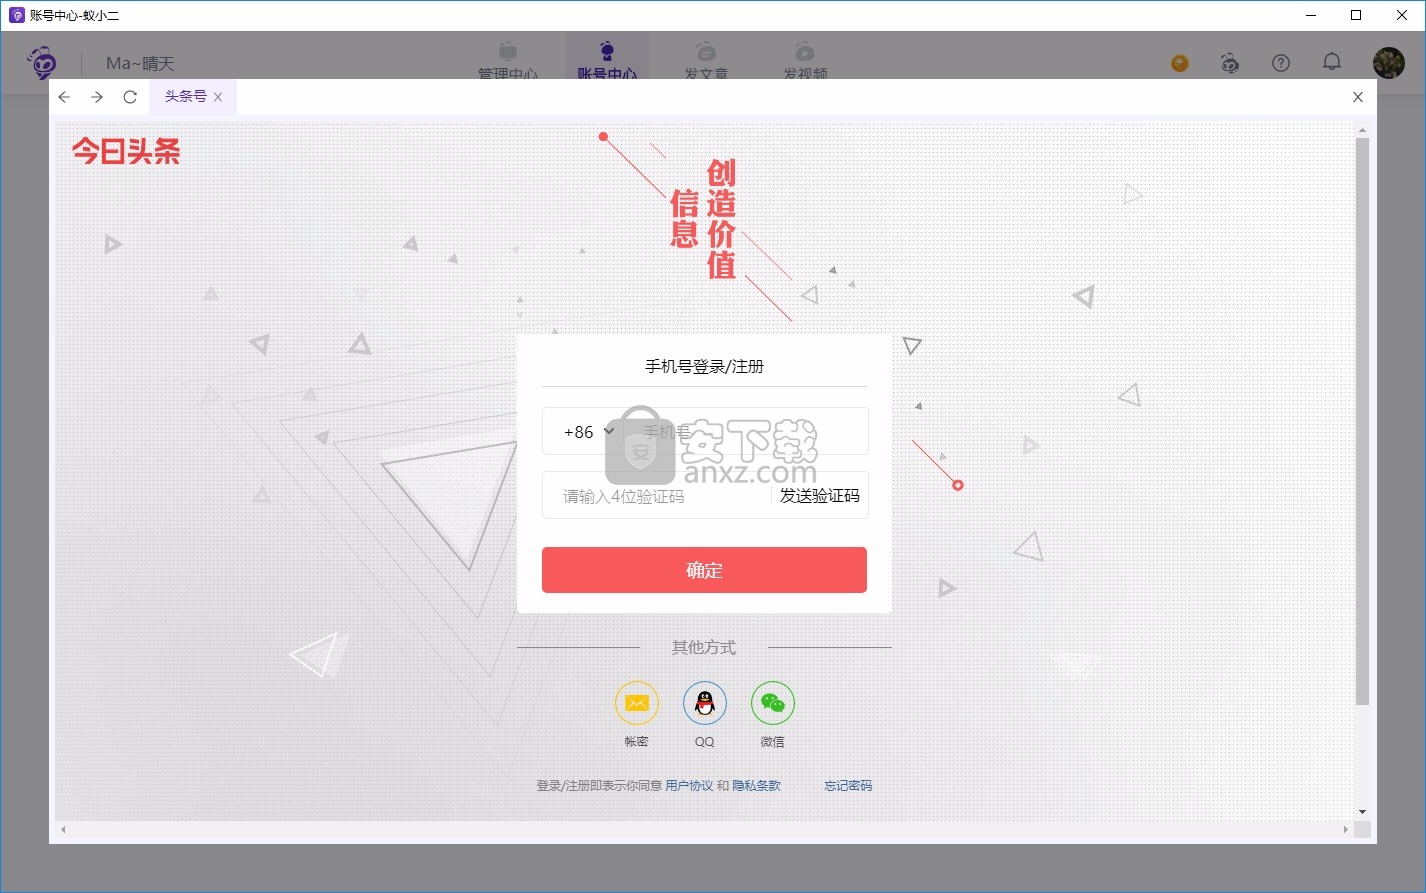Open the 用户协议 link
Viewport: 1426px width, 893px height.
689,786
